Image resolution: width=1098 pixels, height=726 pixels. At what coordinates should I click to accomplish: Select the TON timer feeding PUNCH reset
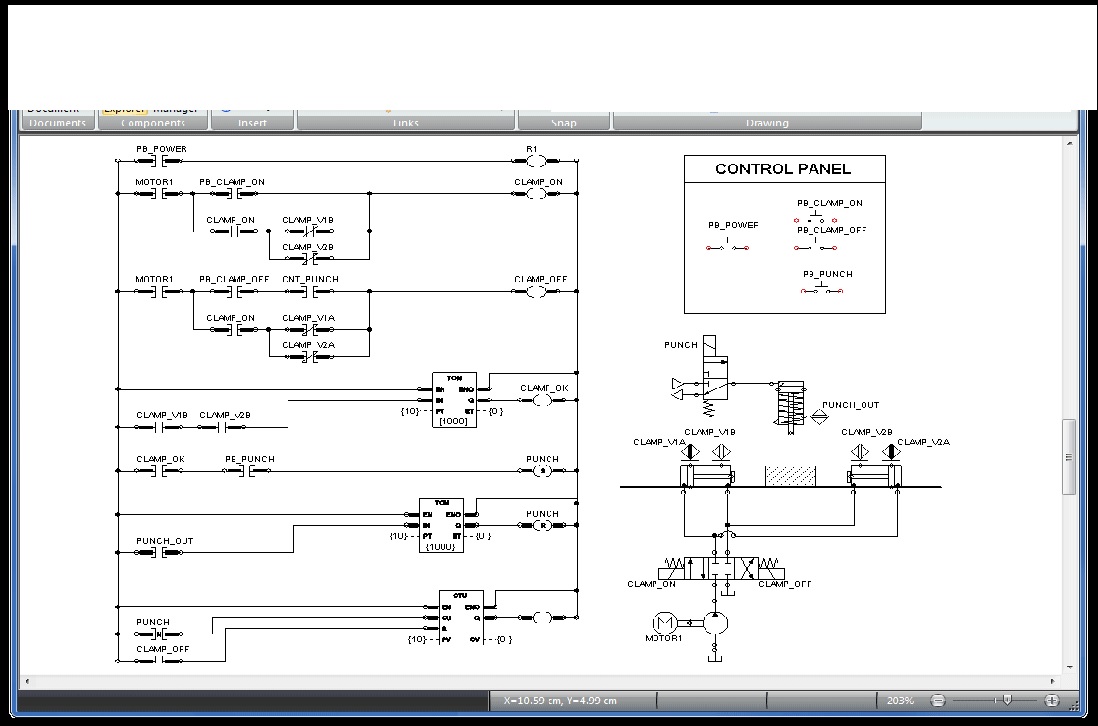[x=441, y=525]
